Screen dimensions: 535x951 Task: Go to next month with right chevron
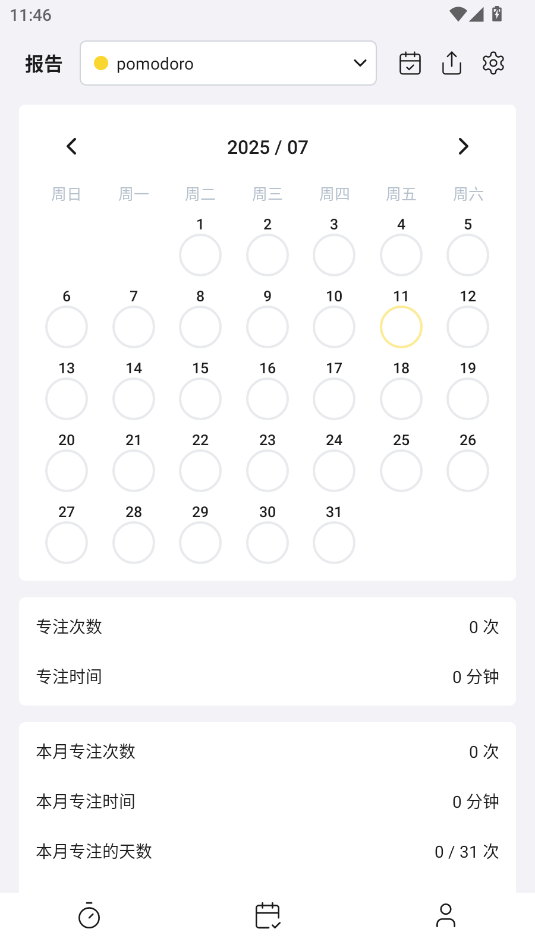463,146
